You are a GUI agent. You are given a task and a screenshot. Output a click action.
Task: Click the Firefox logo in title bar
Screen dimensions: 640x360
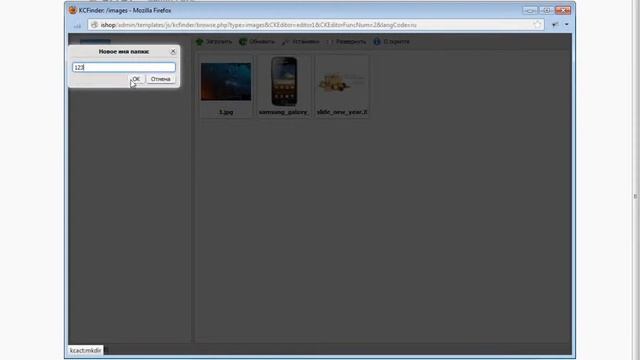[73, 10]
